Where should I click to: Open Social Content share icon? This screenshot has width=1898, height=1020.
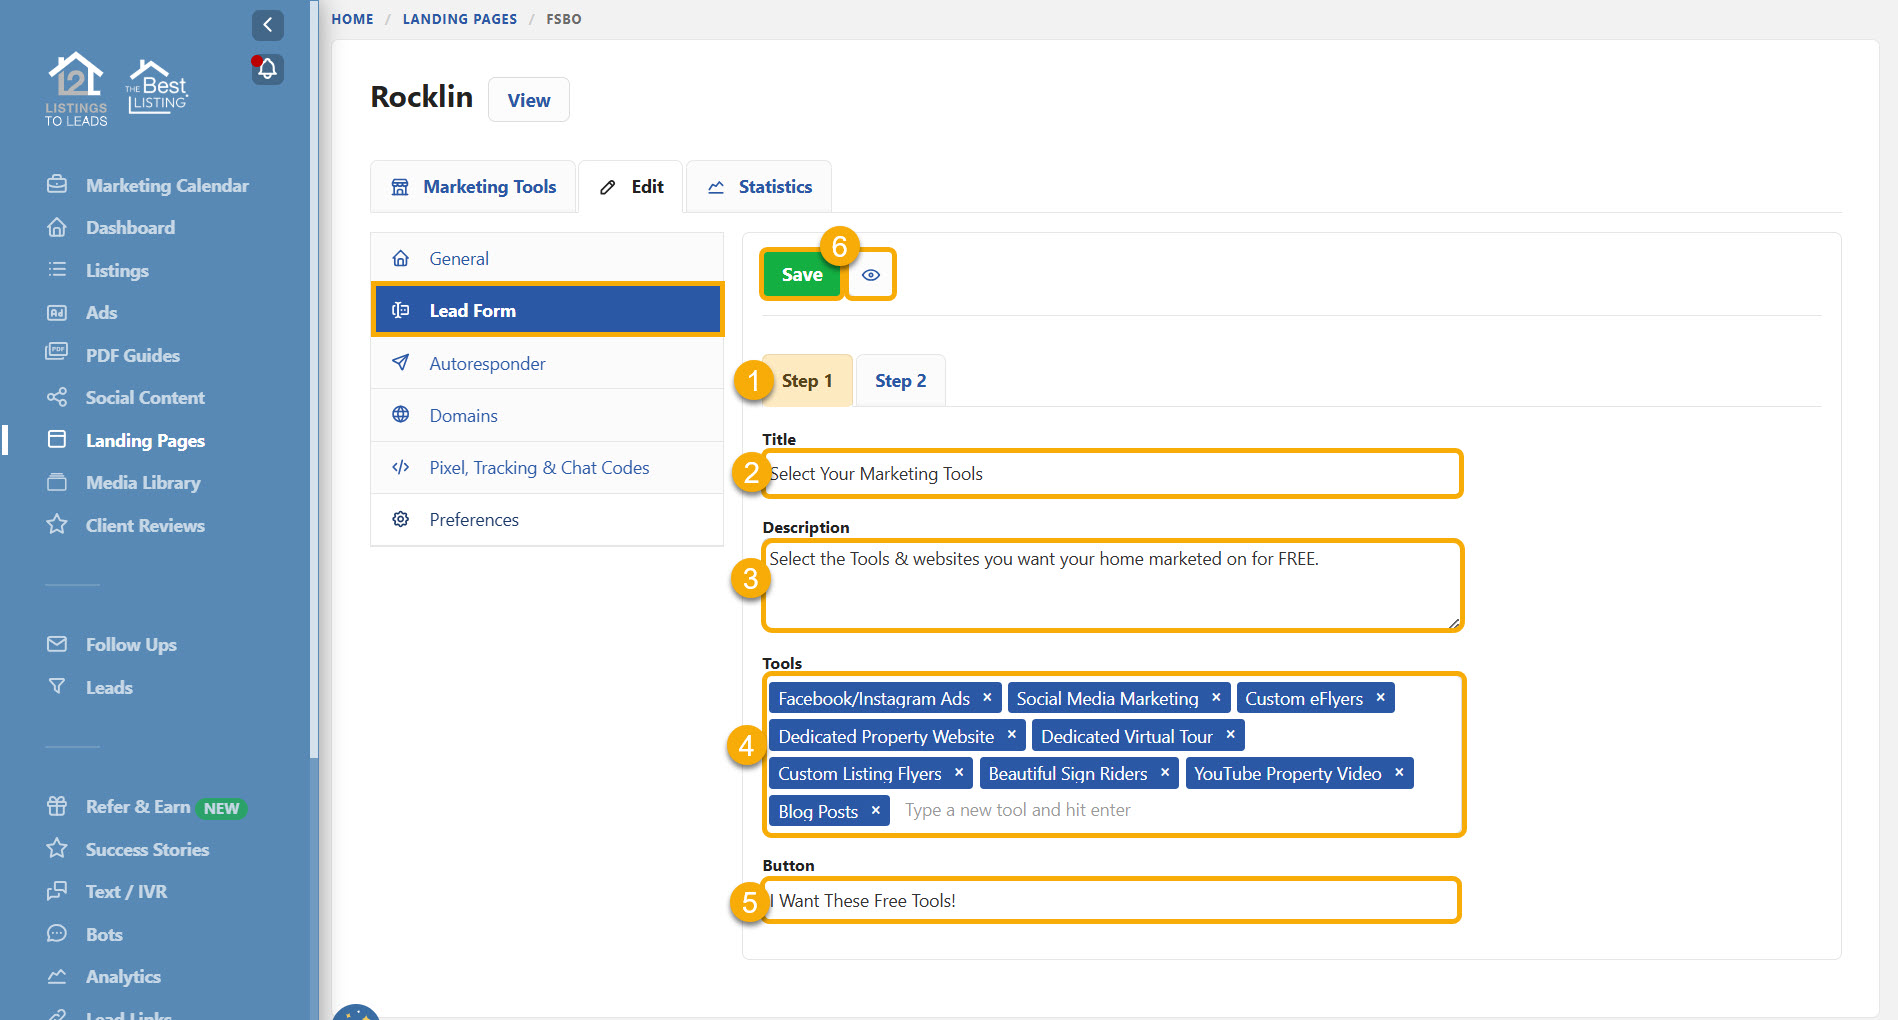tap(57, 398)
